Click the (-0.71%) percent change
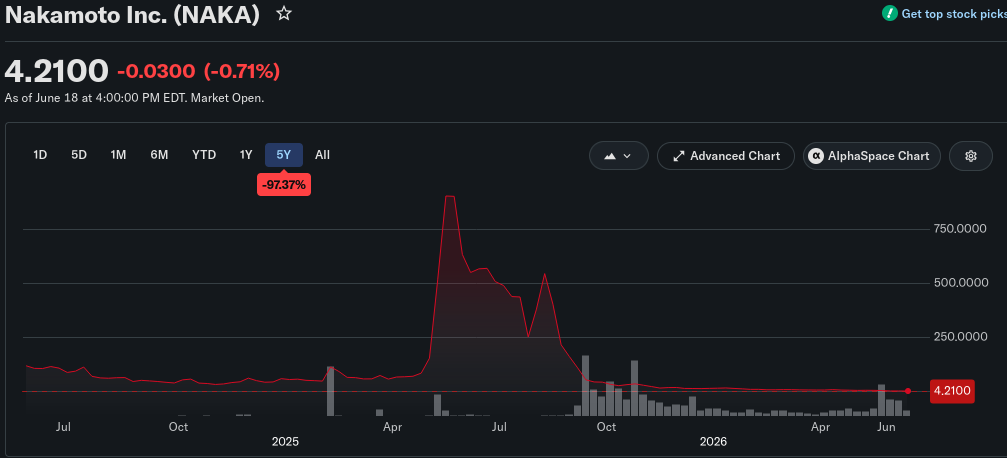This screenshot has height=458, width=1007. (x=241, y=71)
